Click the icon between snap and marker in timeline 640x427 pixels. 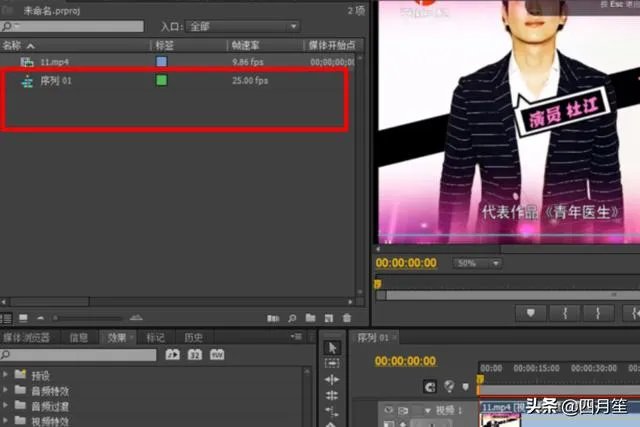(x=449, y=386)
